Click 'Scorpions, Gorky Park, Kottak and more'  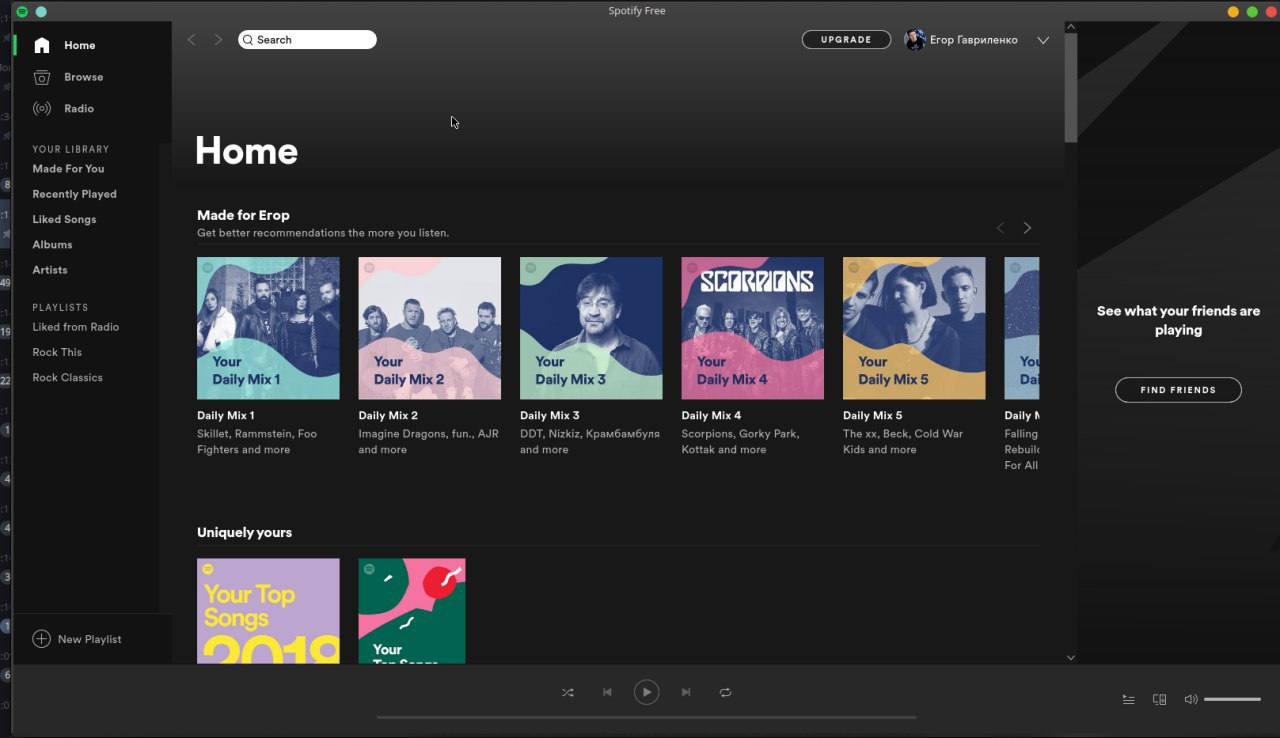pos(741,442)
